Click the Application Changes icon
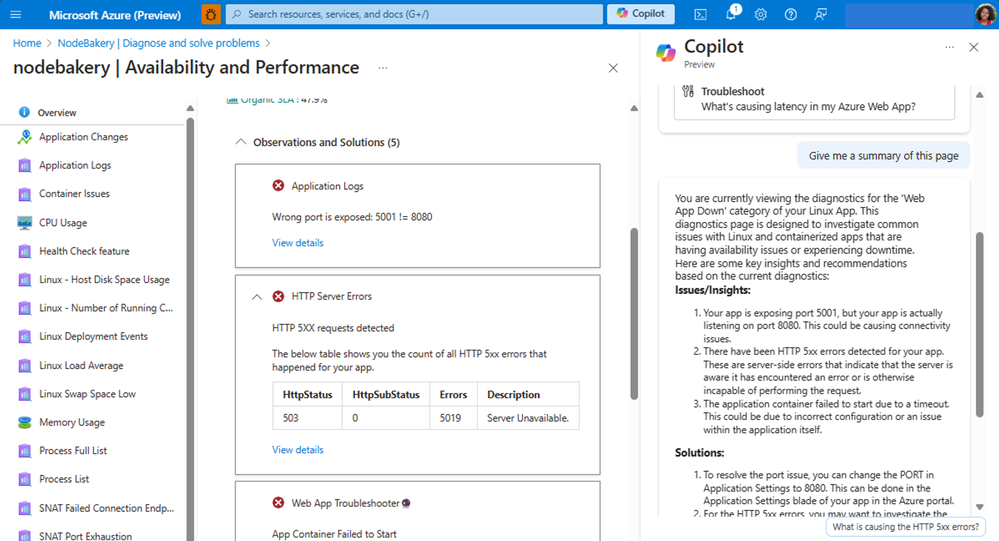Screen dimensions: 999x541 click(24, 137)
